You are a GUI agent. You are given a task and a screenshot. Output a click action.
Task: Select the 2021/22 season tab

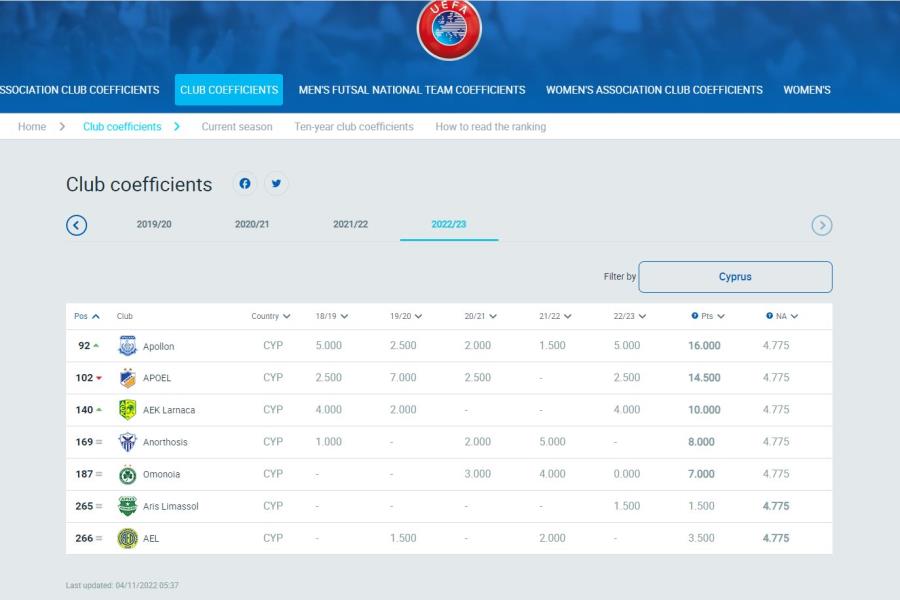tap(351, 224)
